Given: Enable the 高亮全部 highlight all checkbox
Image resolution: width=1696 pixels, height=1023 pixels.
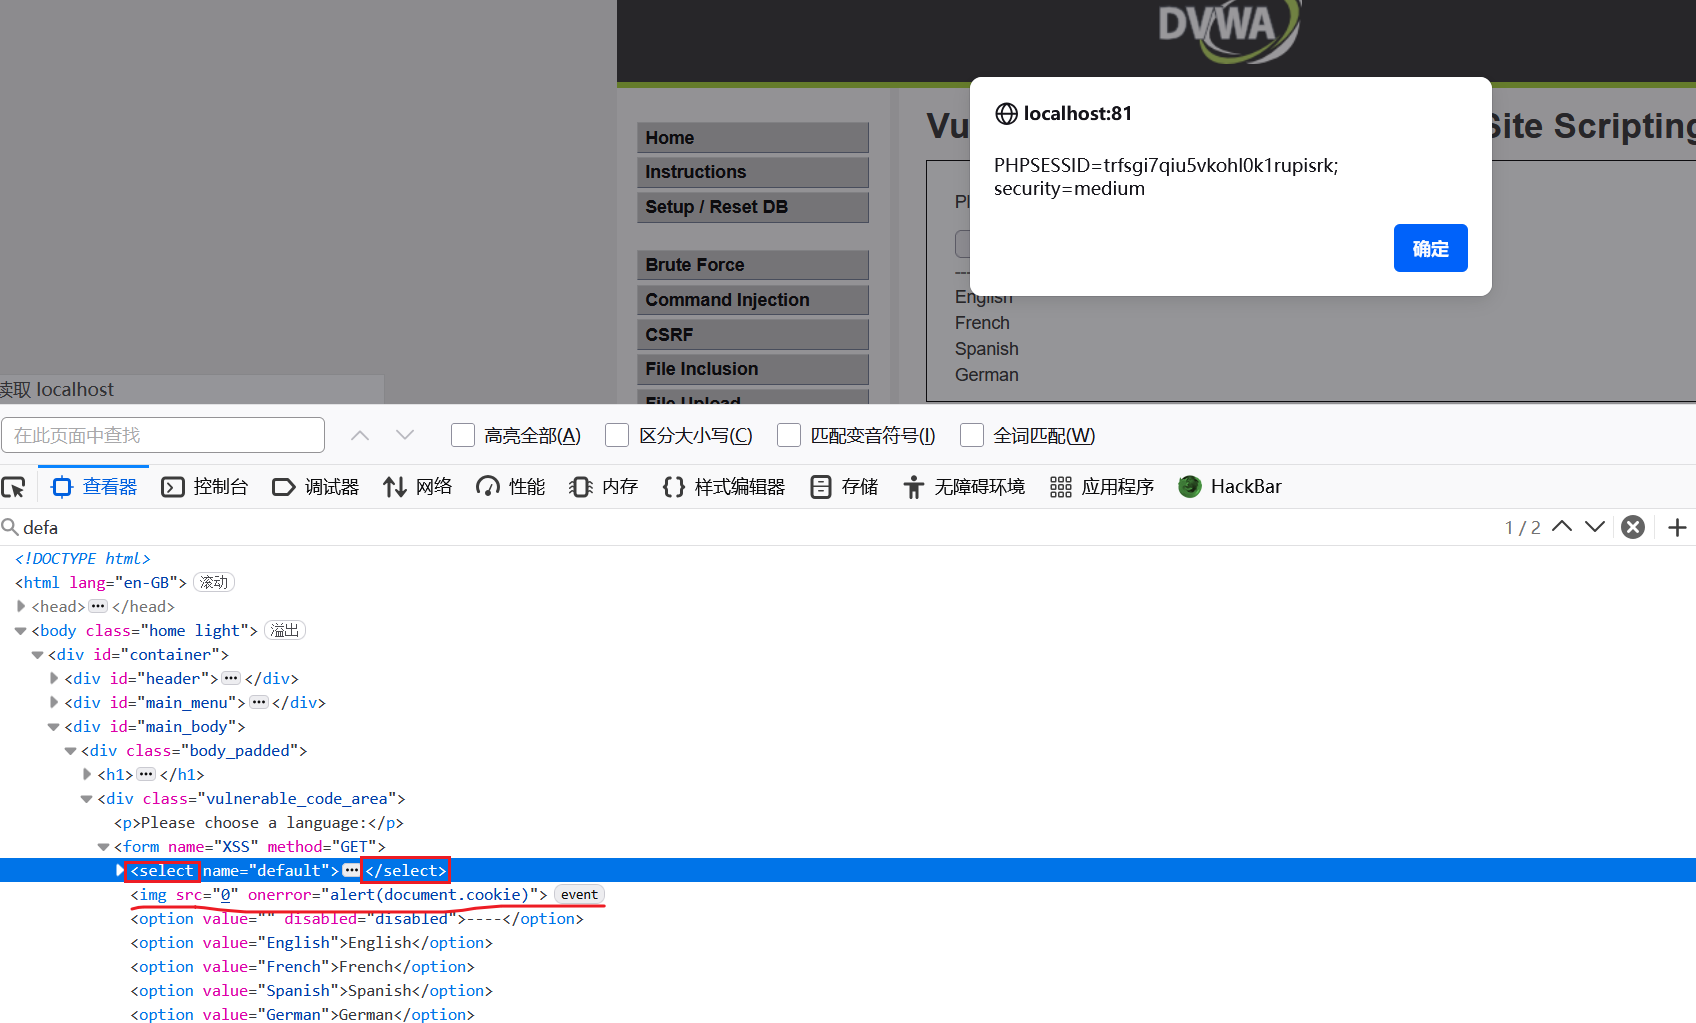Looking at the screenshot, I should pos(463,435).
